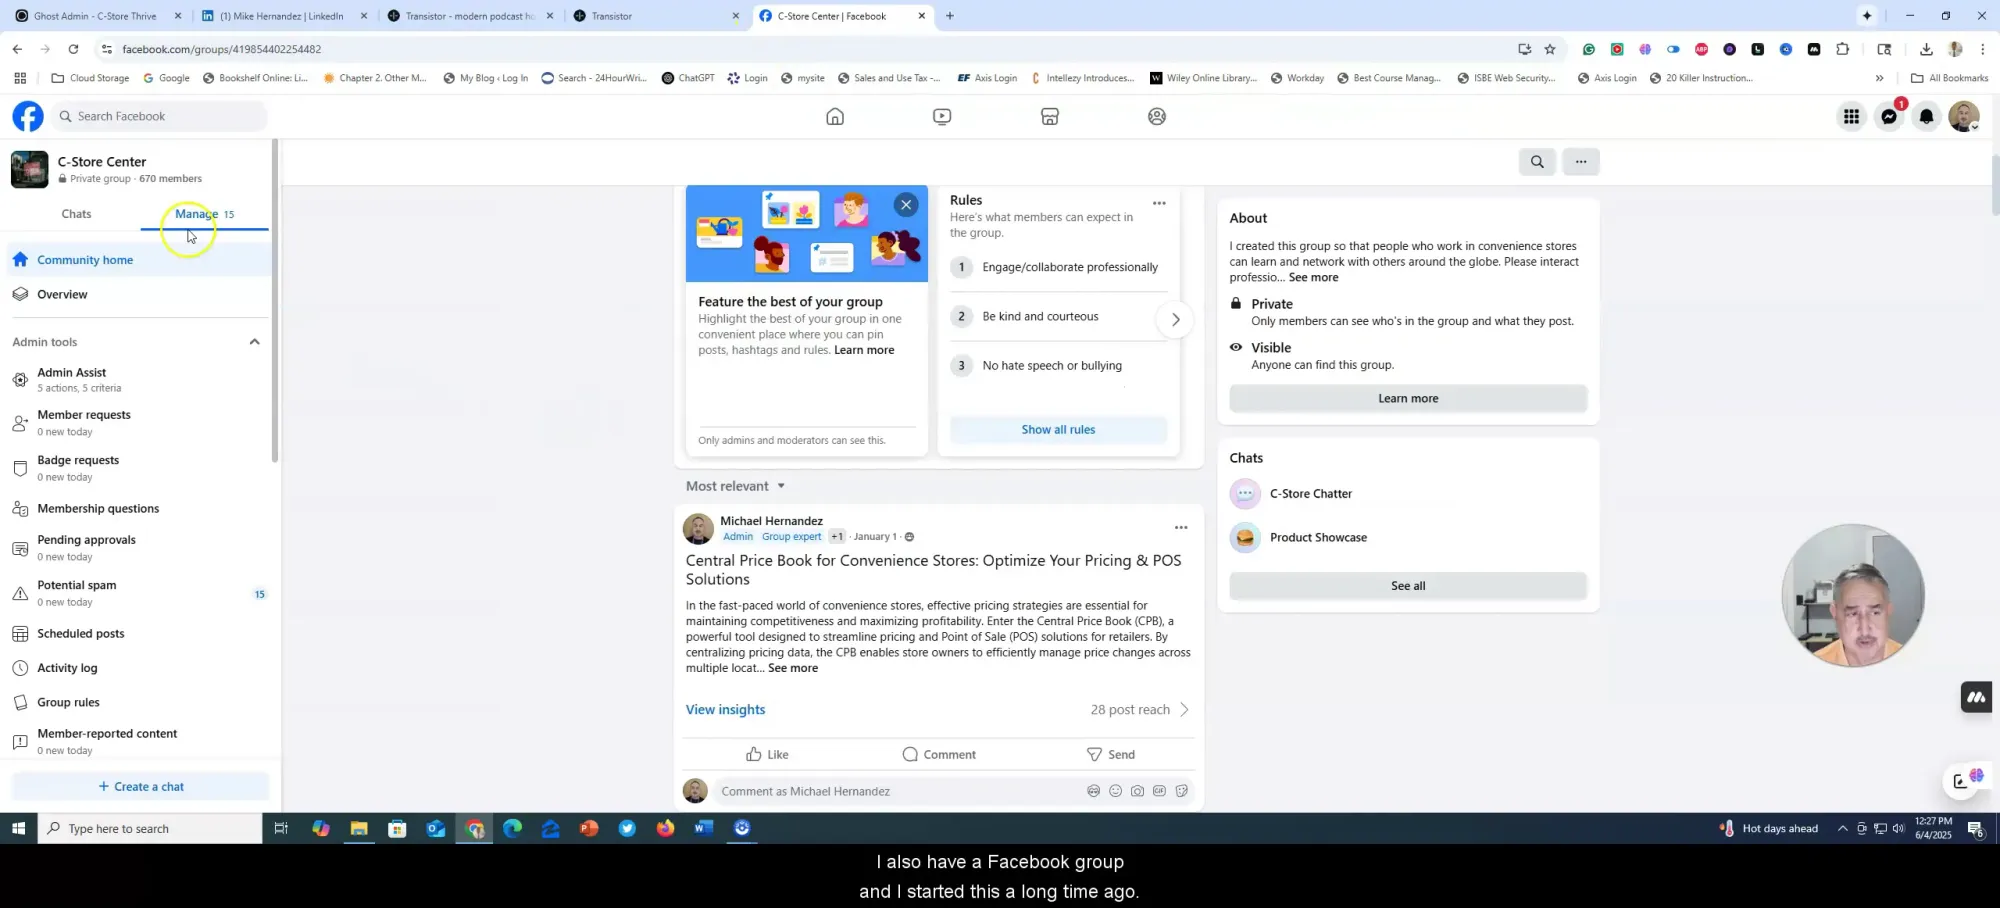Screen dimensions: 2000x908
Task: Open the Activity log
Action: pos(140,668)
